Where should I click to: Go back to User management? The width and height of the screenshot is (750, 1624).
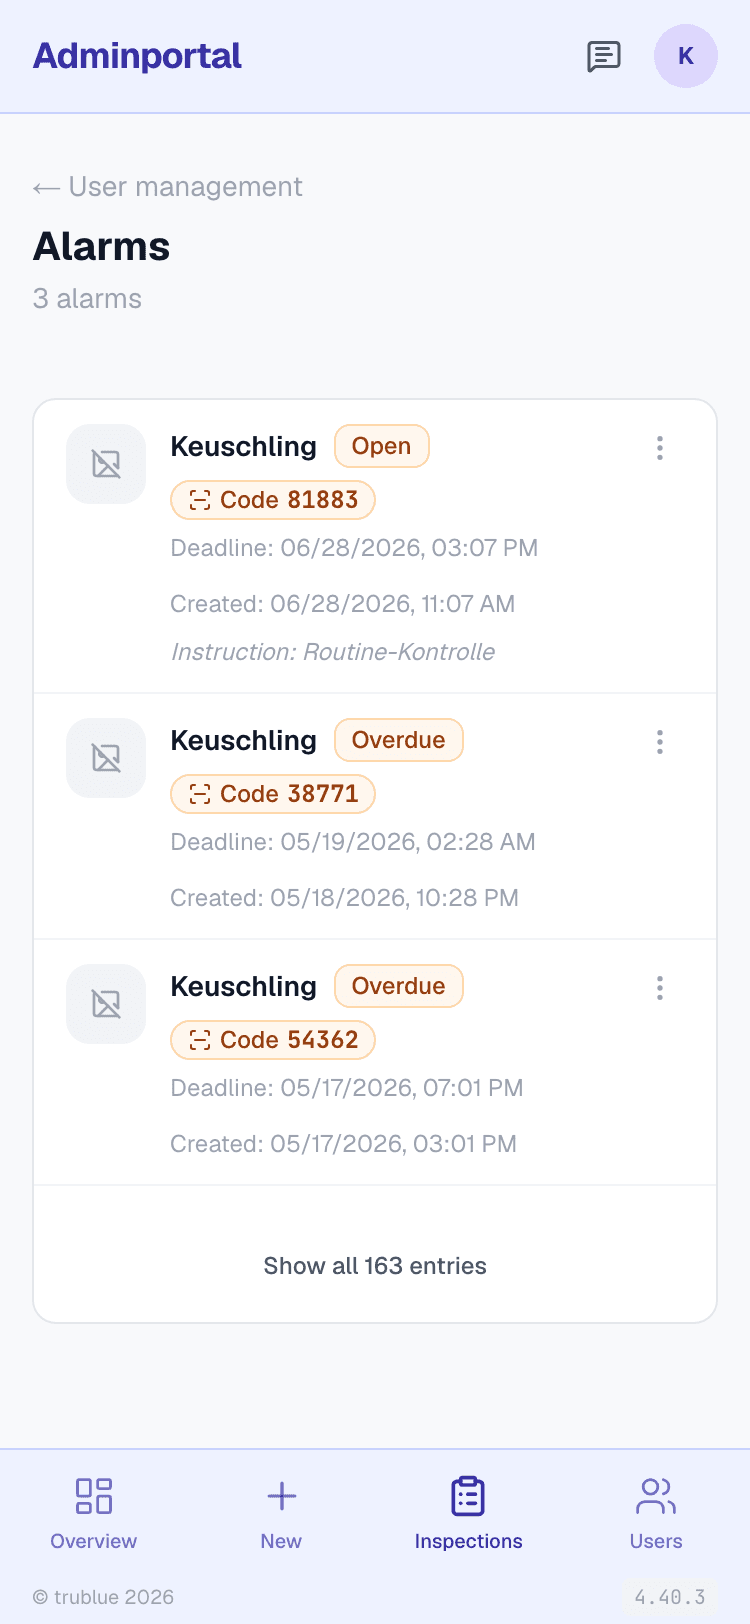(168, 187)
